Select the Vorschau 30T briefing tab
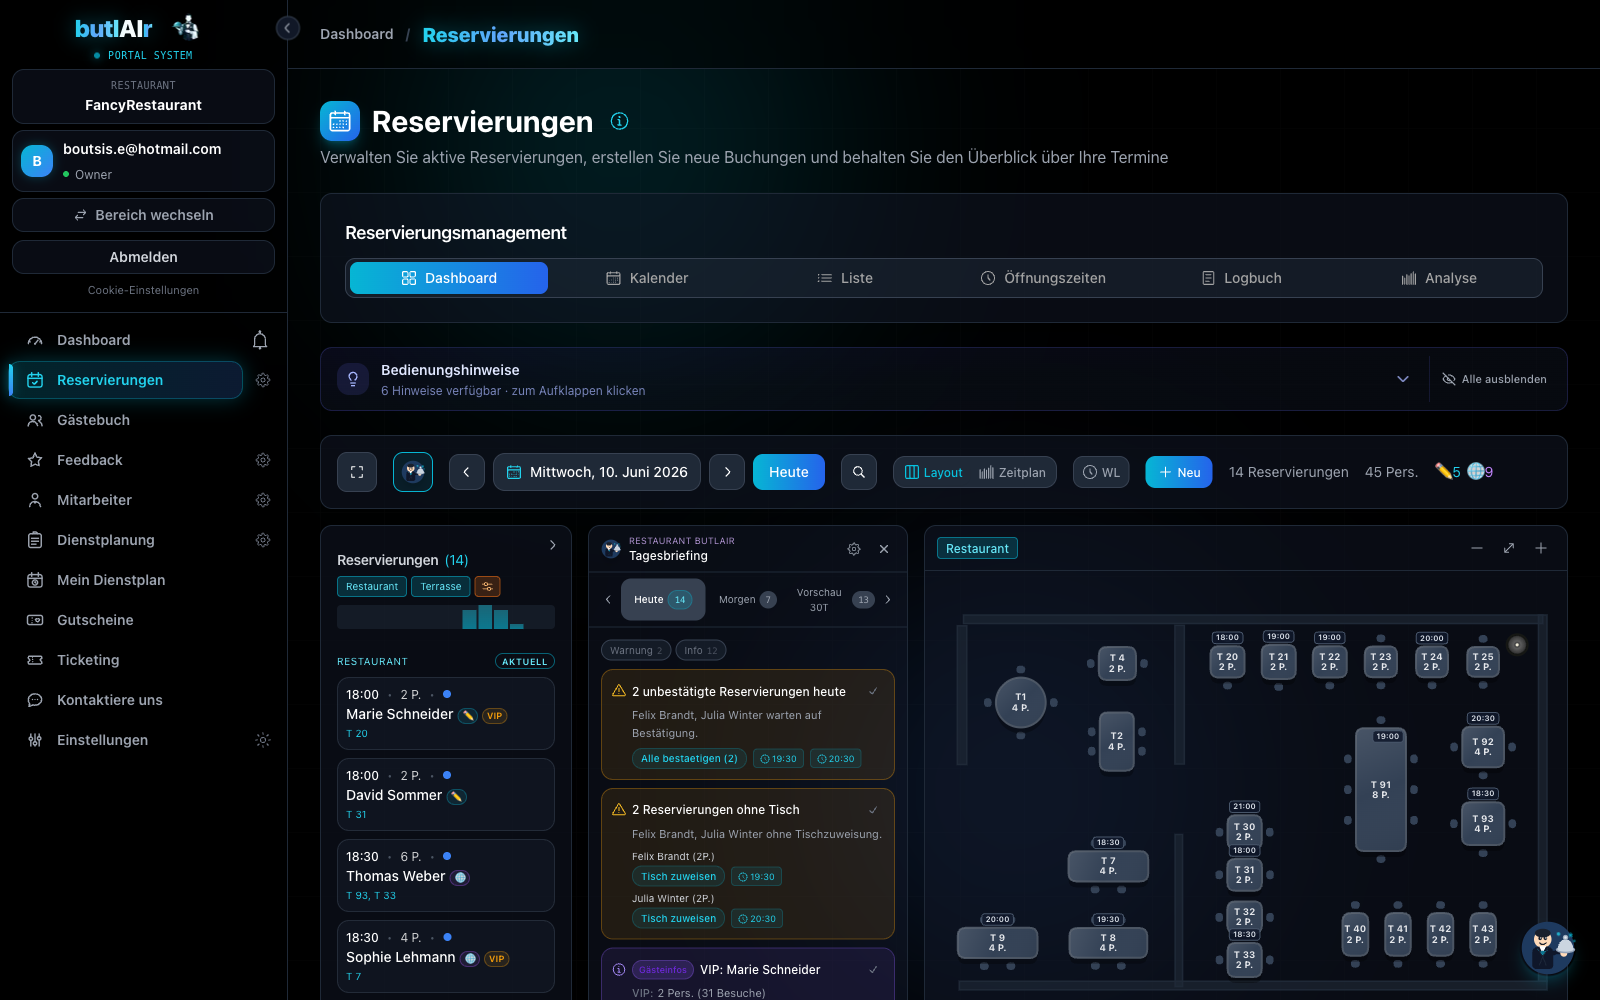This screenshot has height=1000, width=1600. 834,600
